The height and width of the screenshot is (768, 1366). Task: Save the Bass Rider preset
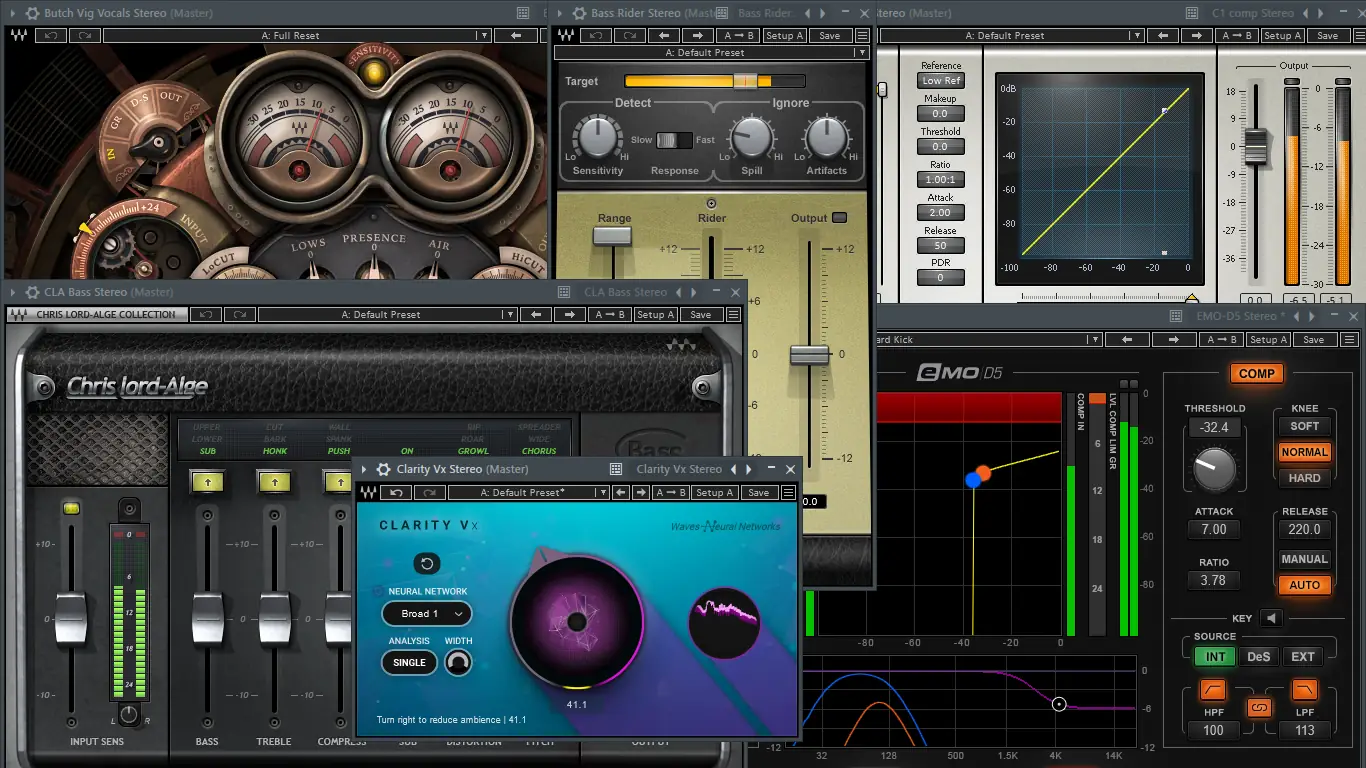tap(830, 35)
